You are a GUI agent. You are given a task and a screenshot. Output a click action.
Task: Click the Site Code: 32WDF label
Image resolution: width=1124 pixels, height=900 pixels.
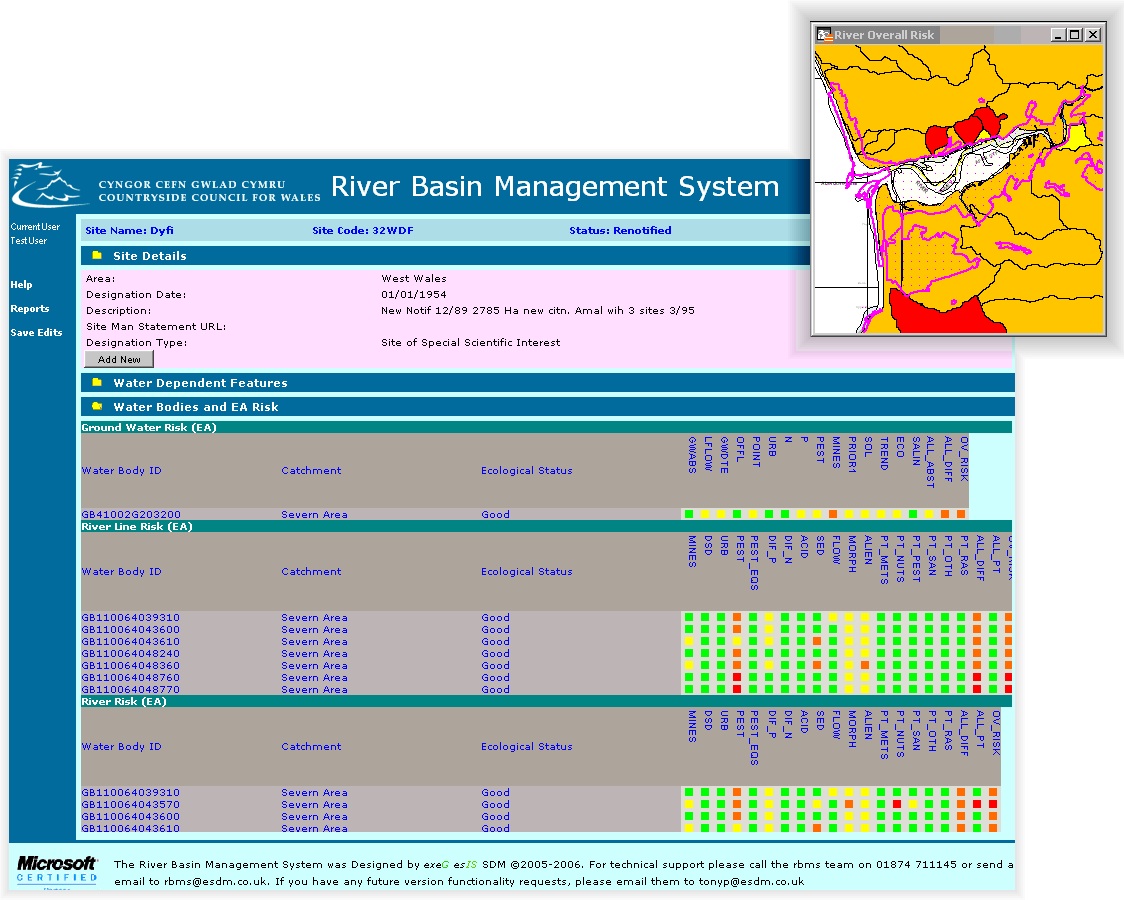pyautogui.click(x=363, y=230)
